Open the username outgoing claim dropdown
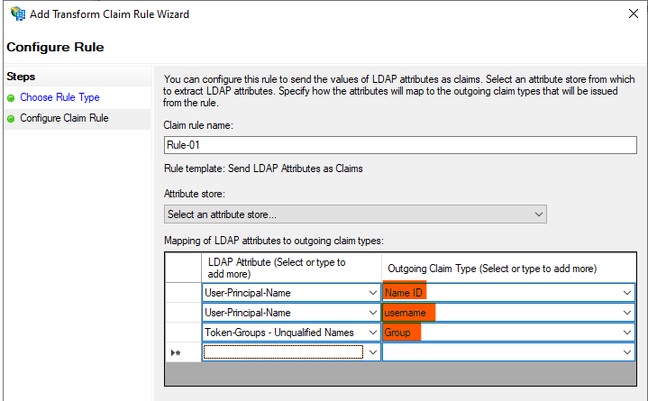 [x=627, y=312]
